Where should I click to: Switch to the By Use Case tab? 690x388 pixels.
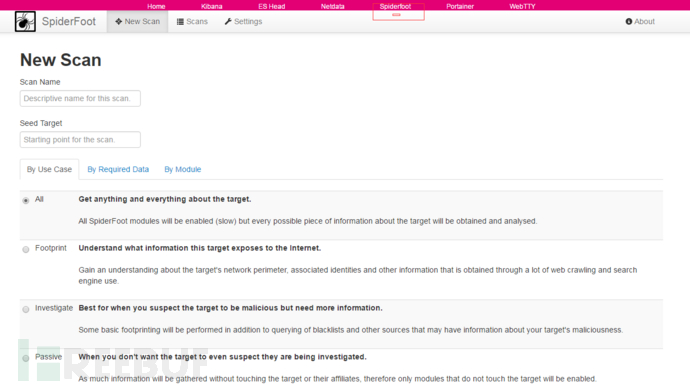coord(49,169)
